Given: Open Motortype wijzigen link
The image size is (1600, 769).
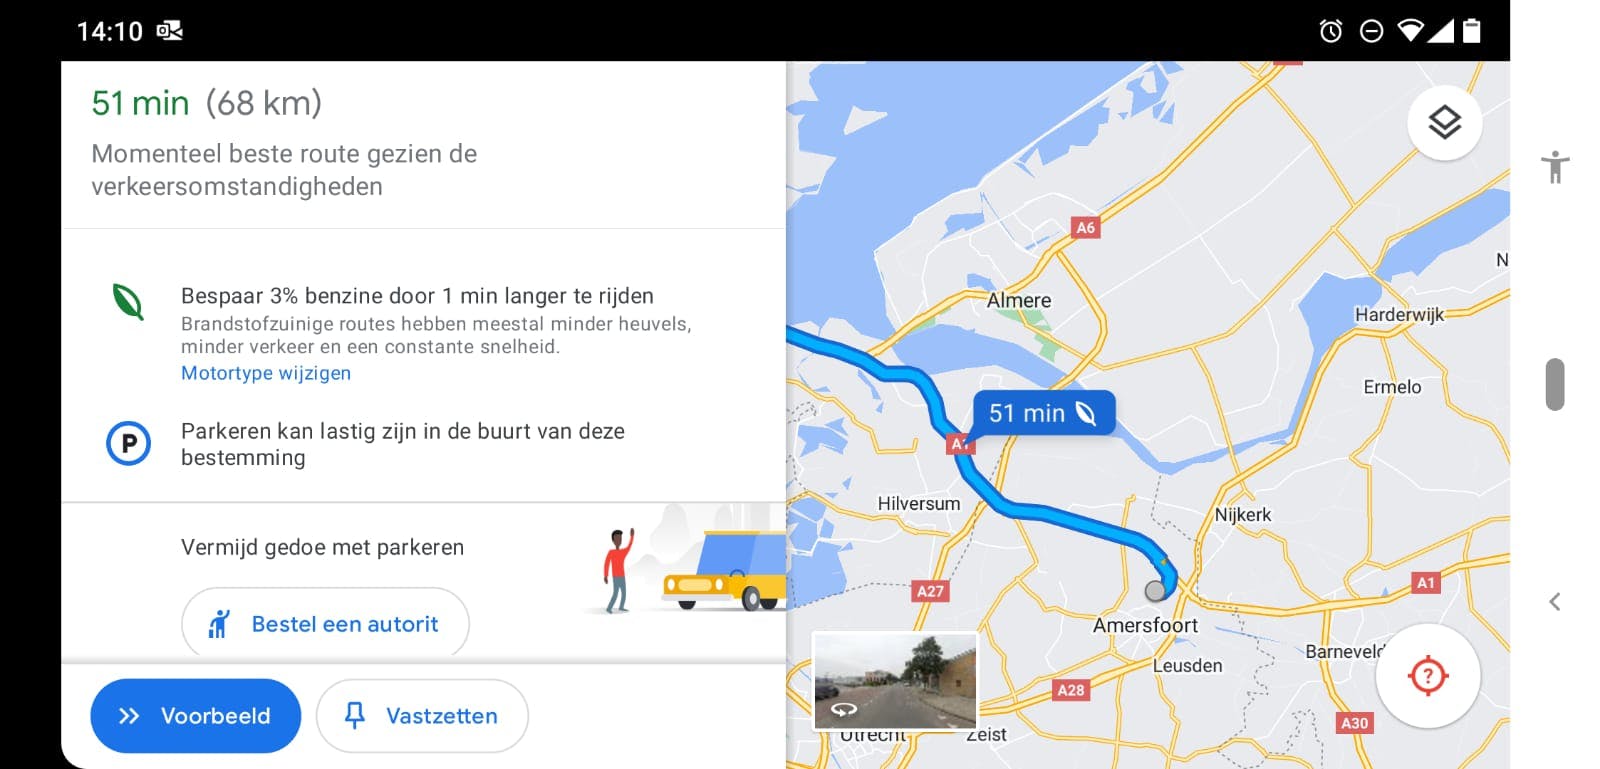Looking at the screenshot, I should pyautogui.click(x=266, y=373).
